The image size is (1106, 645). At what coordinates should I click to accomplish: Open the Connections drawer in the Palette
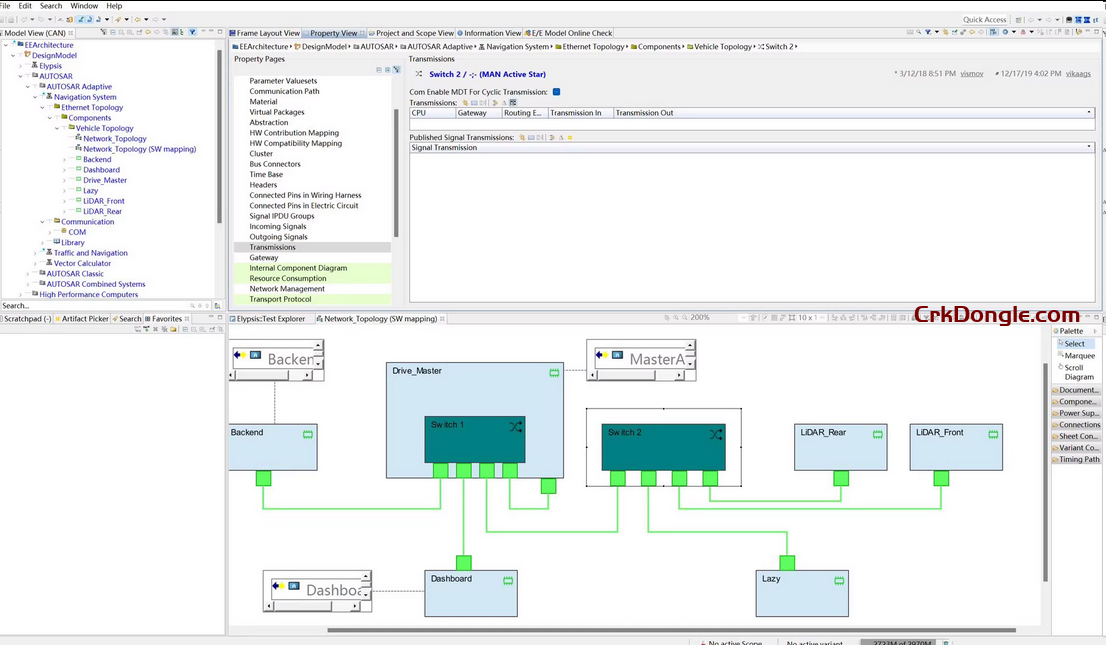point(1080,424)
